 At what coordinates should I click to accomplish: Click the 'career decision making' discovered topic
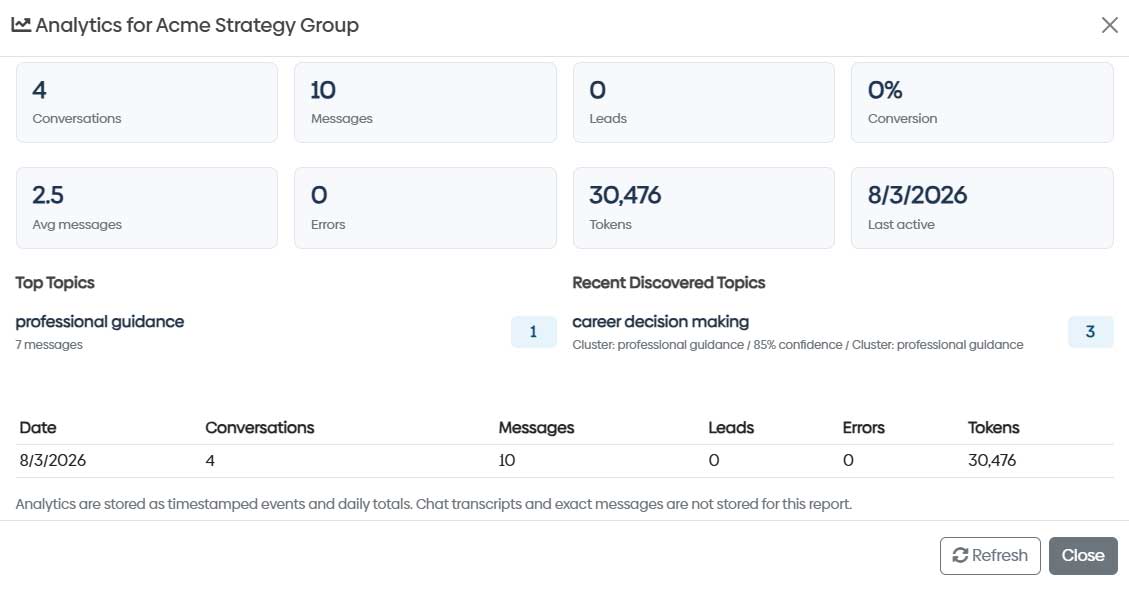coord(660,322)
